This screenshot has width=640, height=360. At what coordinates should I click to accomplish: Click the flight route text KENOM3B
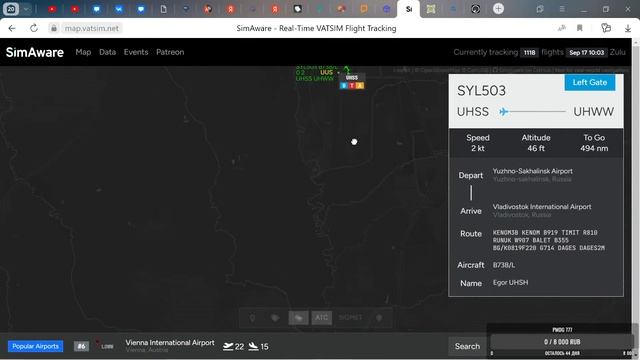549,240
